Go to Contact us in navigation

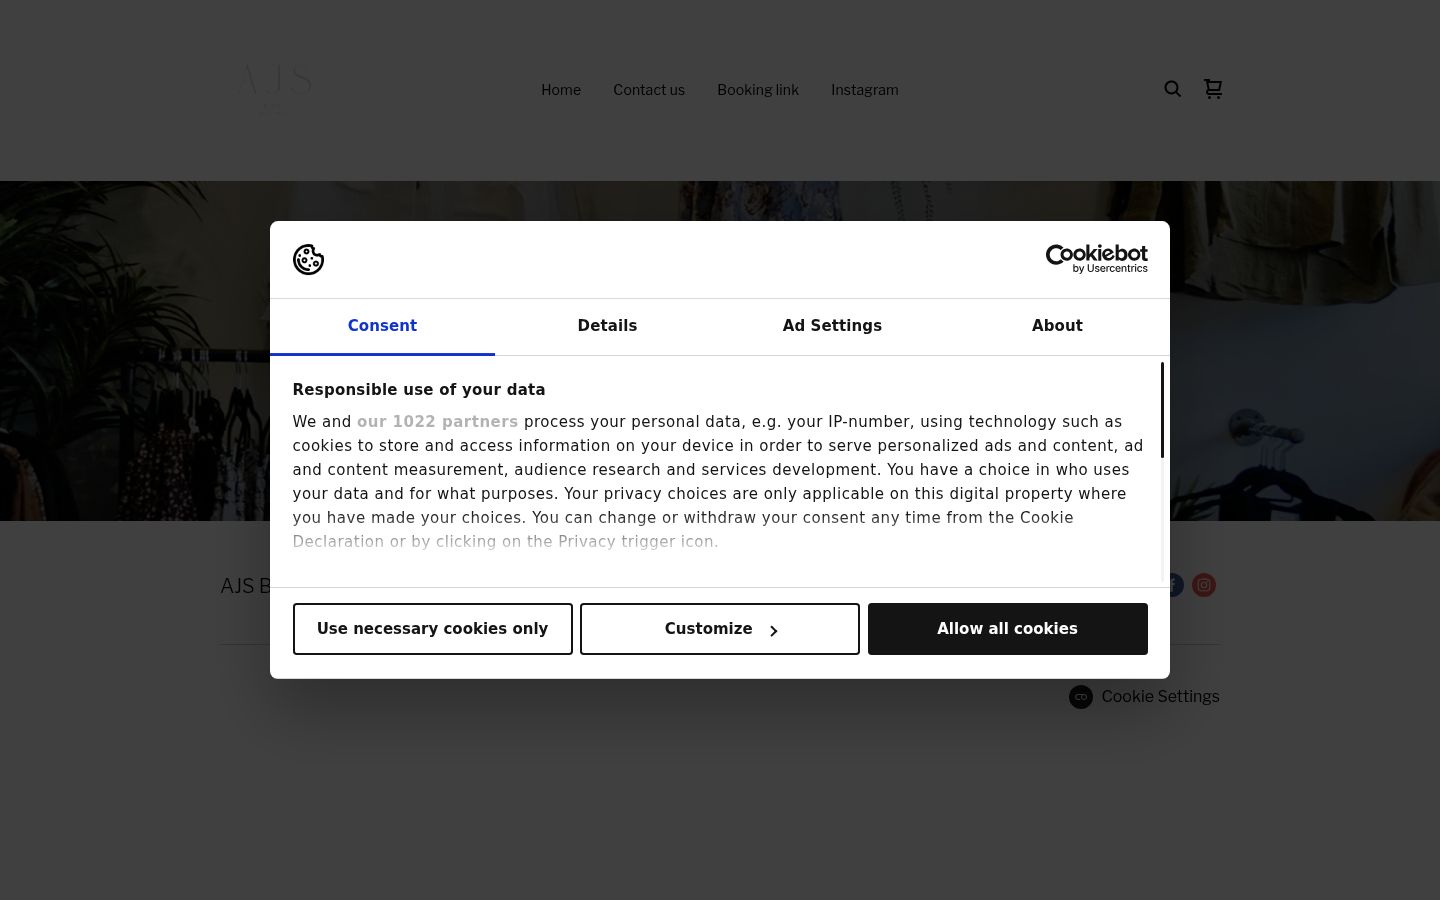click(649, 90)
